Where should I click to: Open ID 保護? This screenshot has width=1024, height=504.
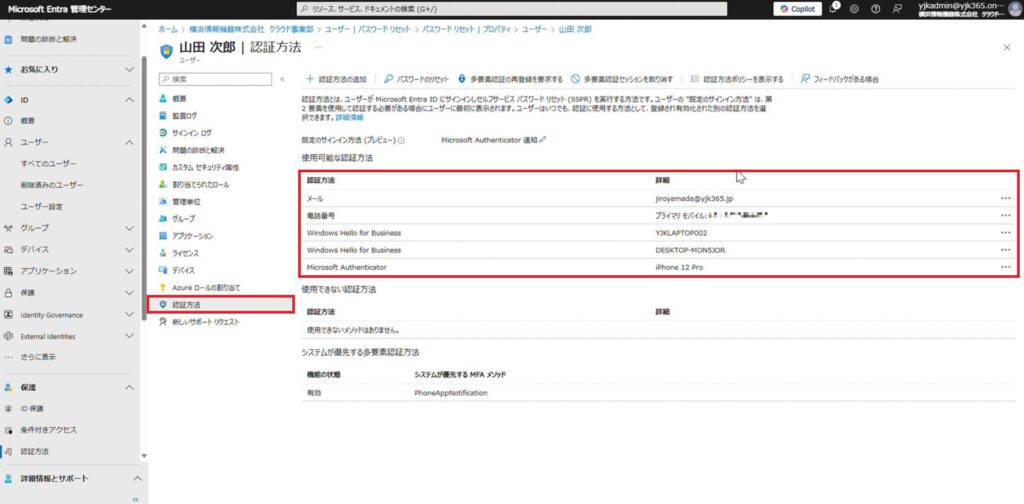(x=32, y=409)
